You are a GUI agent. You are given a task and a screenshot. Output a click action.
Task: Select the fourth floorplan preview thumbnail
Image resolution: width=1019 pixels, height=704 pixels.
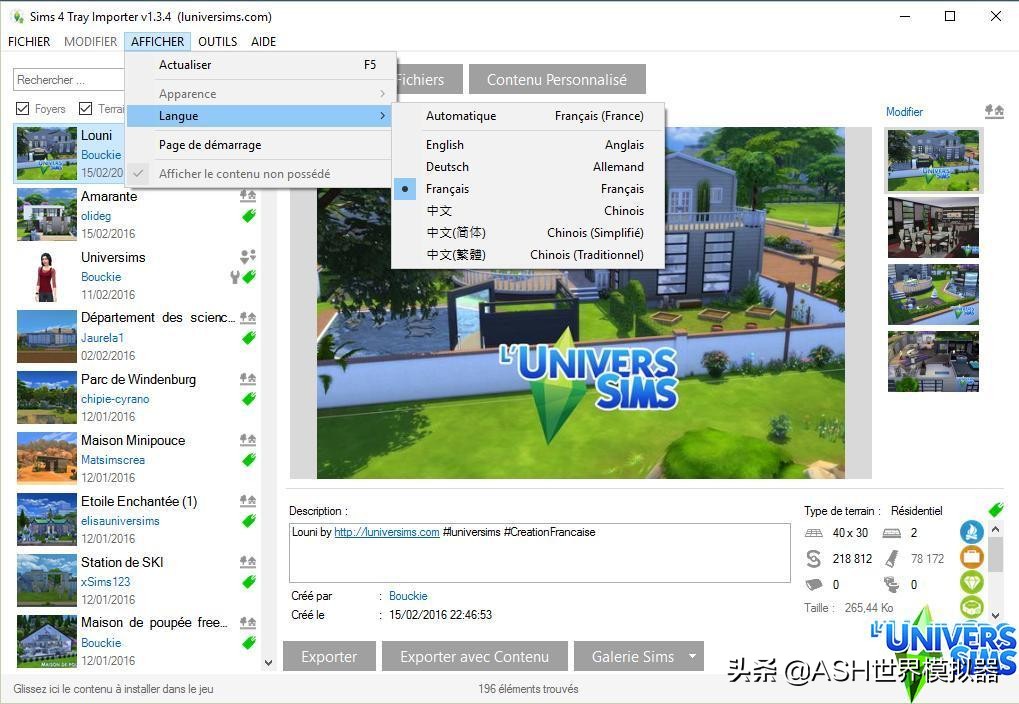[933, 361]
